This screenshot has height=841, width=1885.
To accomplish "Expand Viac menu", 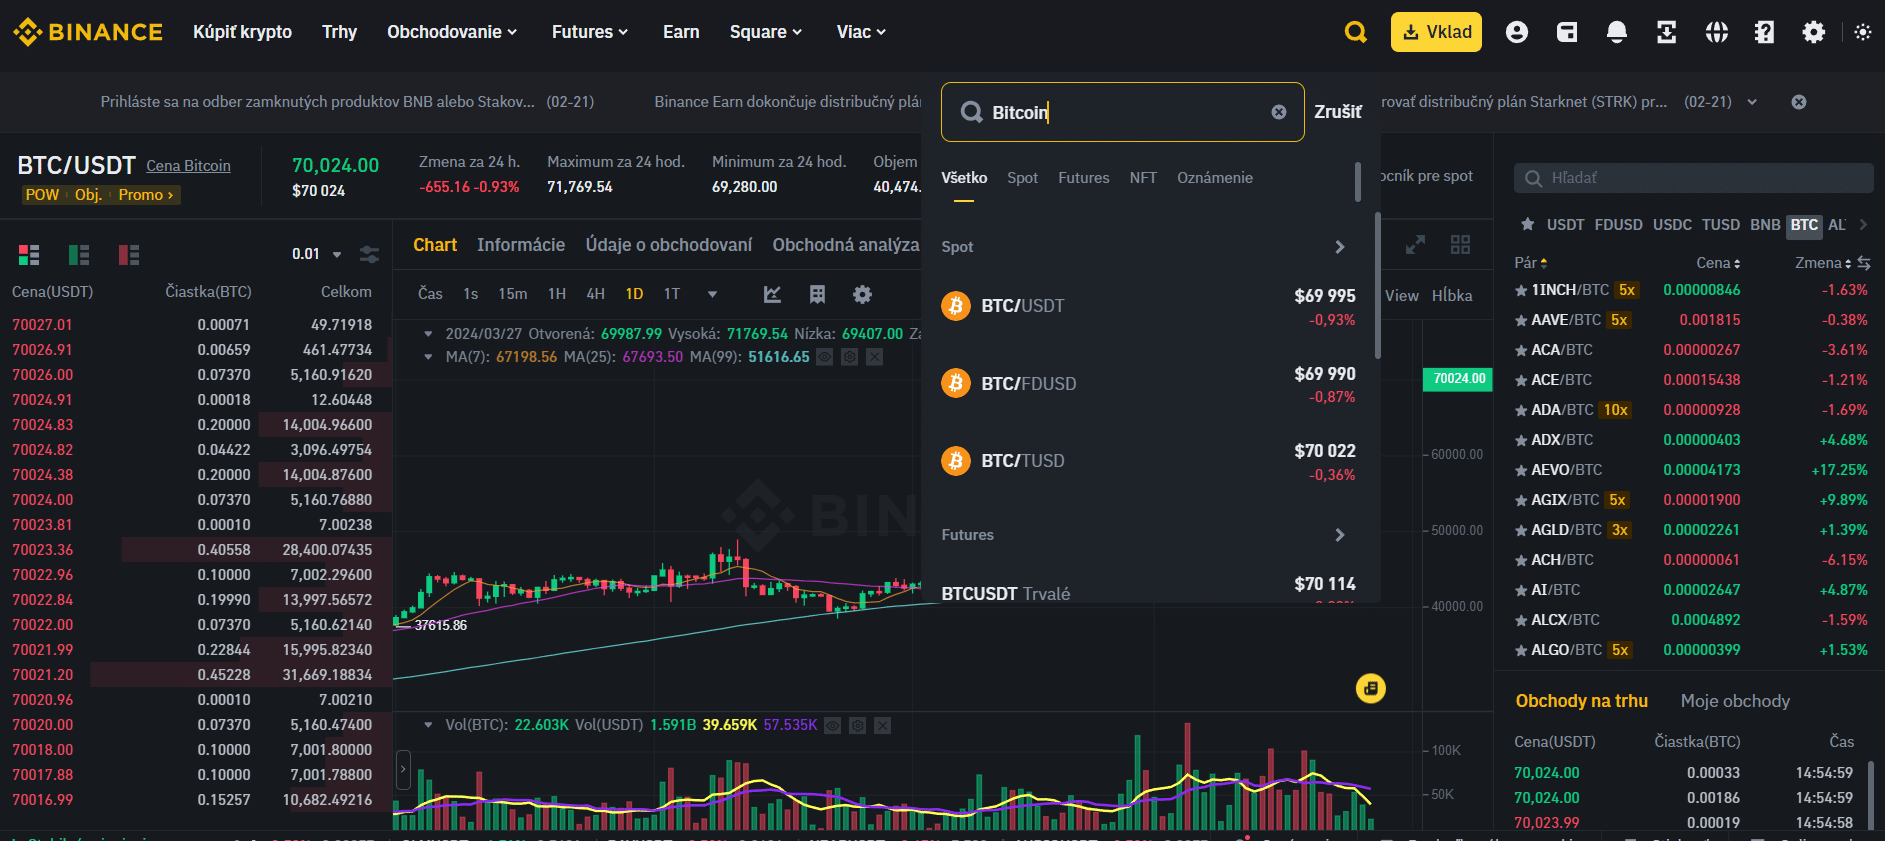I will pos(861,32).
